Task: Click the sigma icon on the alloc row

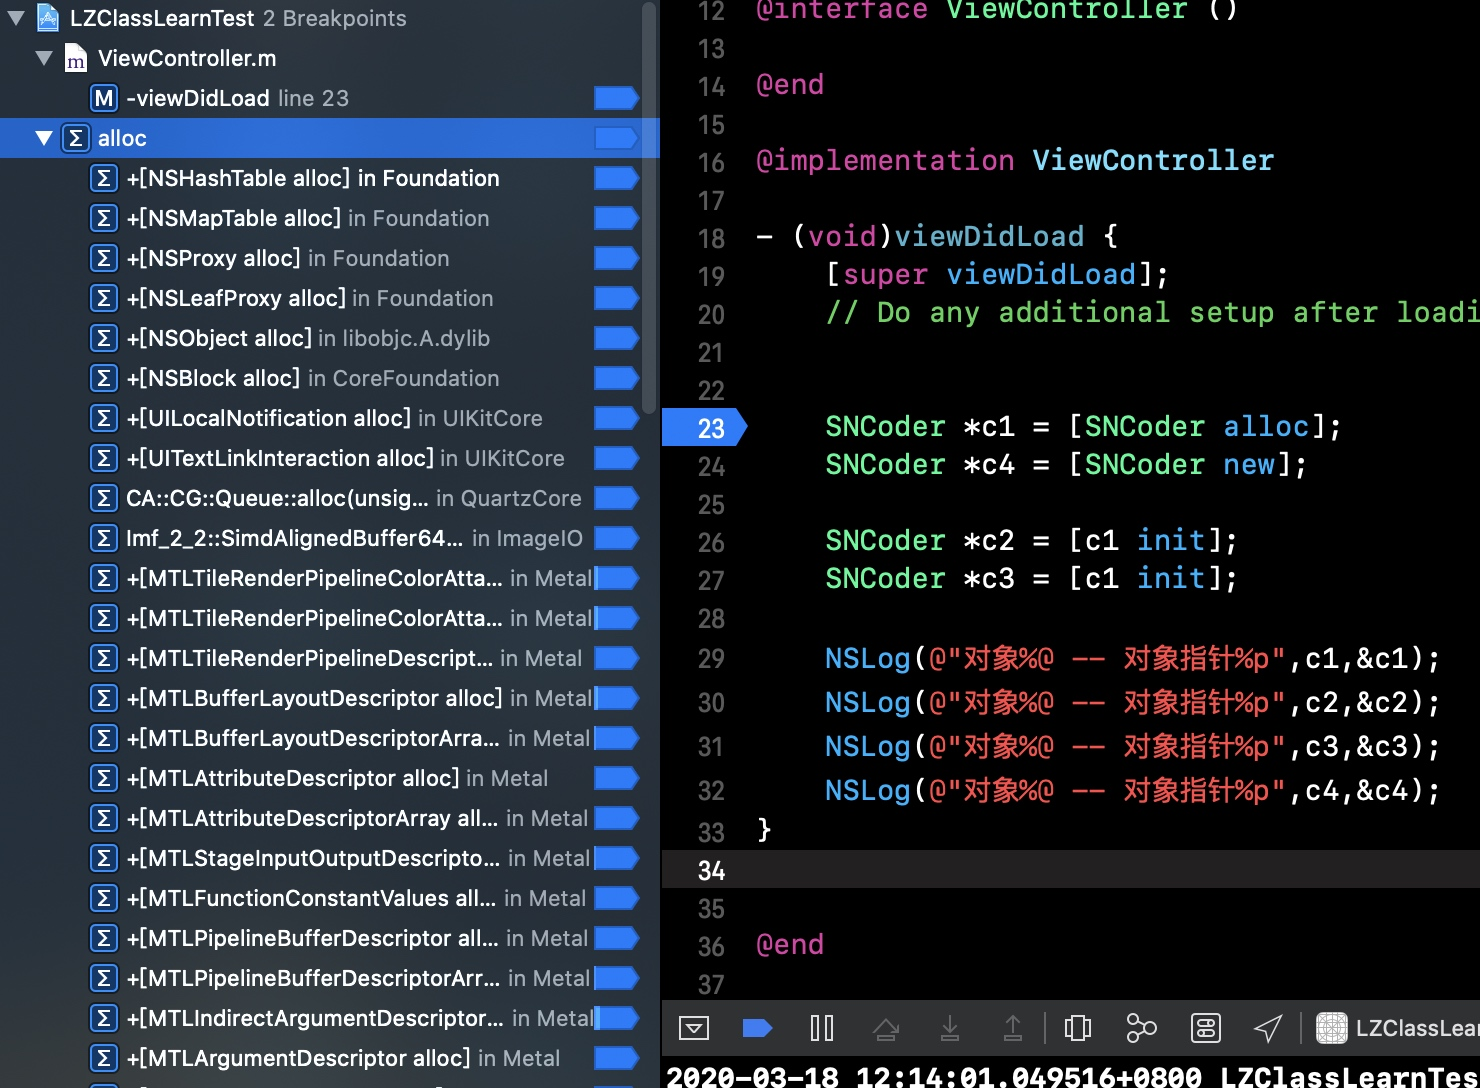Action: 76,138
